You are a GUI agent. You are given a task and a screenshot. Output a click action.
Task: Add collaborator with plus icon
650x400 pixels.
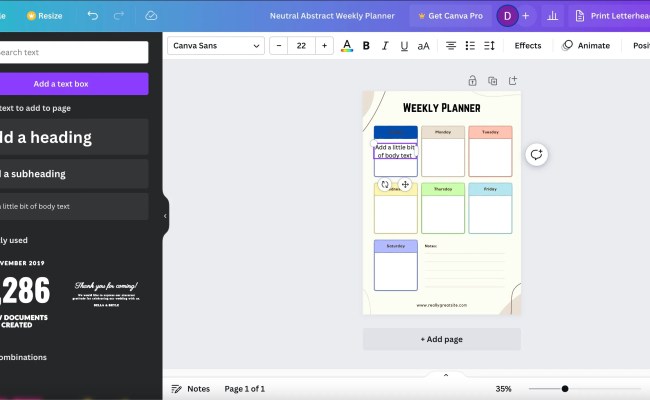coord(526,16)
